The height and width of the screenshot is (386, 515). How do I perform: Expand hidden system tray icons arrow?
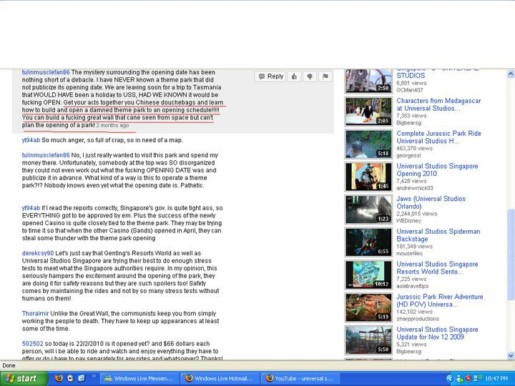coord(450,378)
